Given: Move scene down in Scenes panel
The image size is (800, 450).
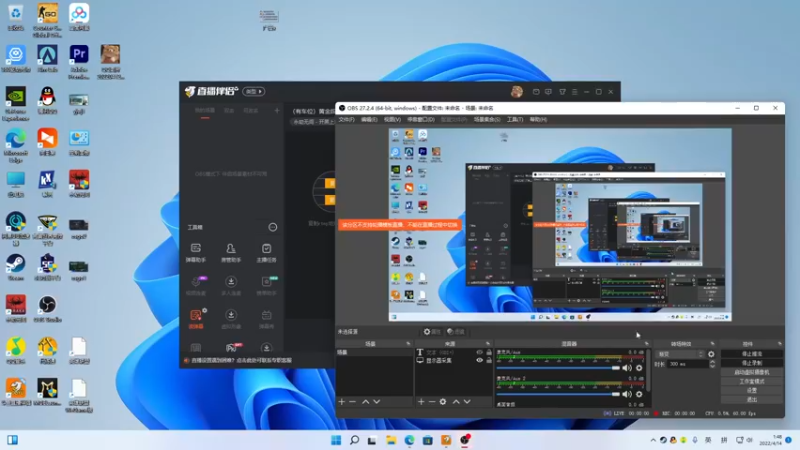Looking at the screenshot, I should point(377,402).
